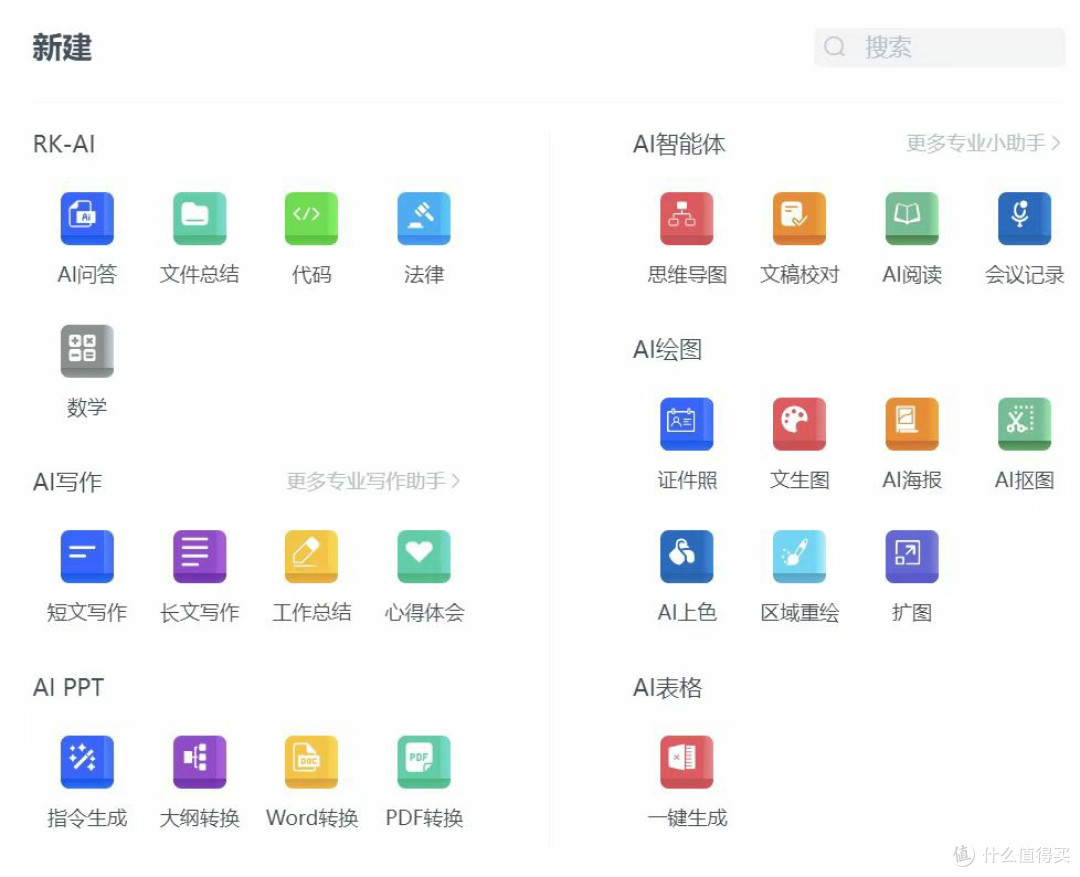Screen dimensions: 1080x877
Task: Launch 大纲转换 PPT tool
Action: pyautogui.click(x=199, y=762)
